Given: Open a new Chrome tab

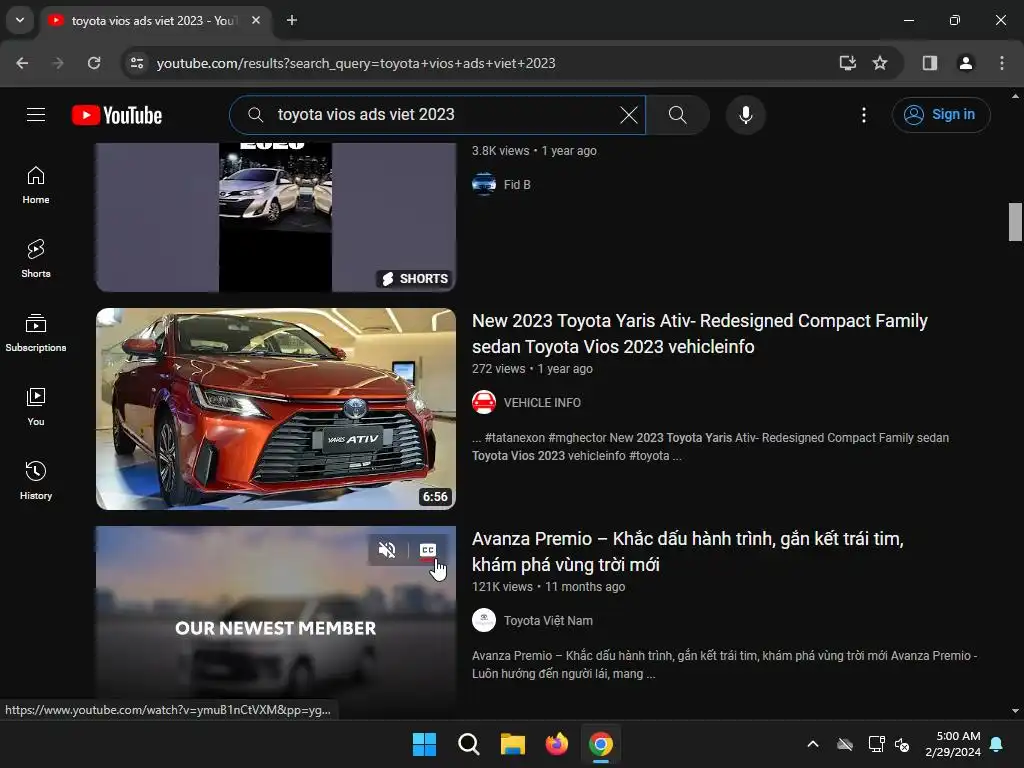Looking at the screenshot, I should tap(292, 20).
